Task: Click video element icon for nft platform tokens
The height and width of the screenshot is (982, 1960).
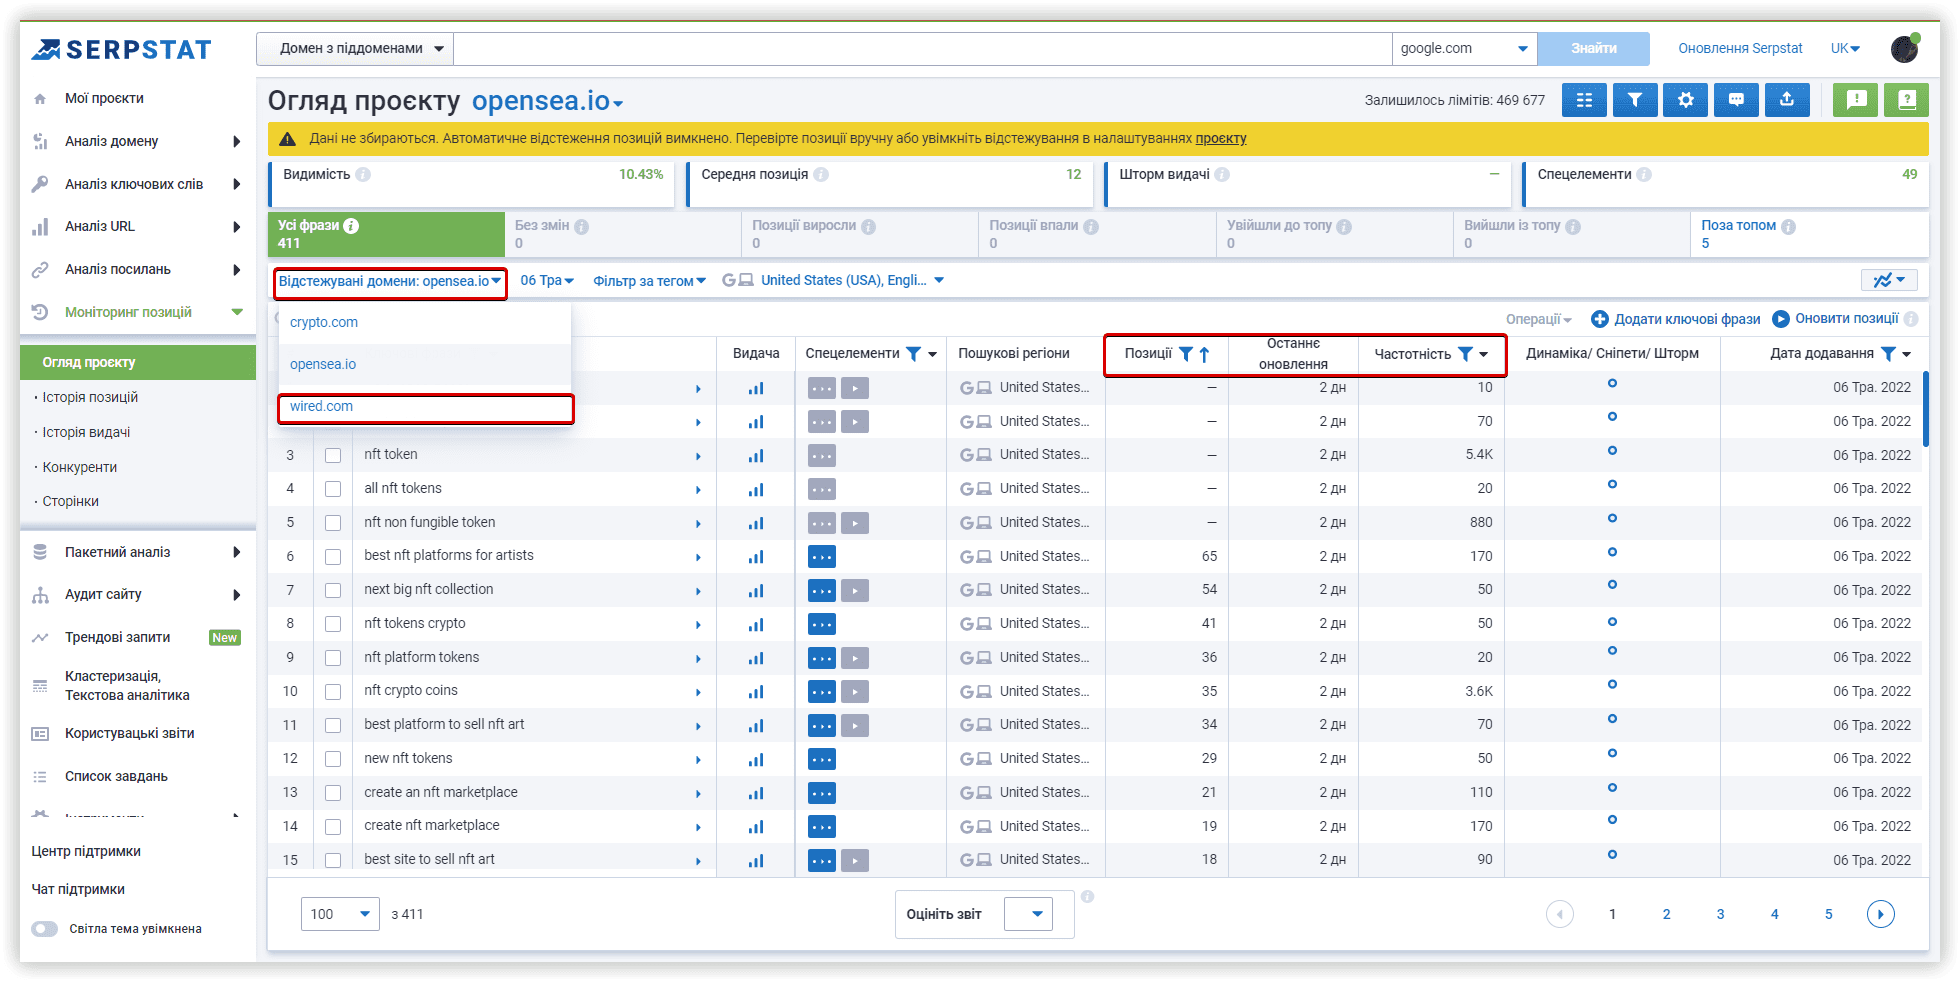Action: (855, 658)
